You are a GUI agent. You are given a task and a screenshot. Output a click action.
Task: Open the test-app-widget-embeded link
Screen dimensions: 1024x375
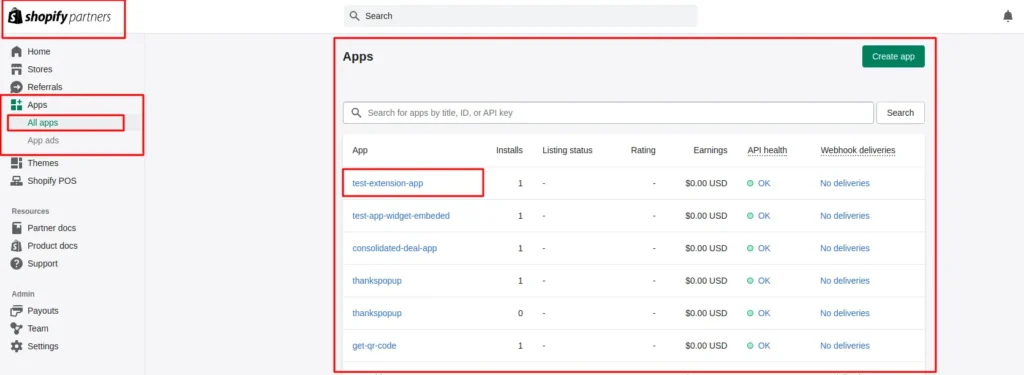401,216
